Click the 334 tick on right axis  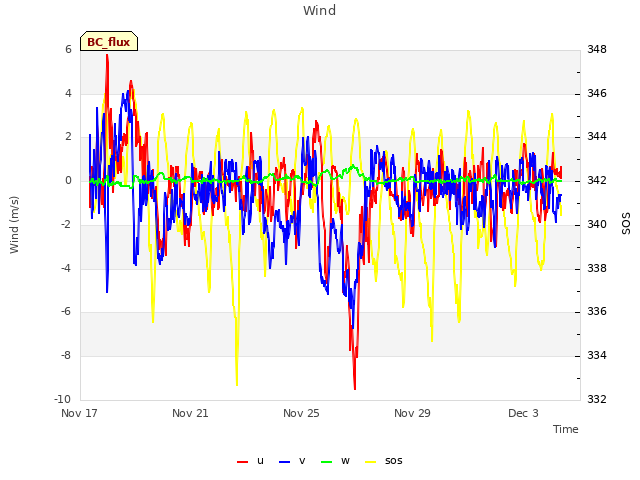tap(597, 356)
